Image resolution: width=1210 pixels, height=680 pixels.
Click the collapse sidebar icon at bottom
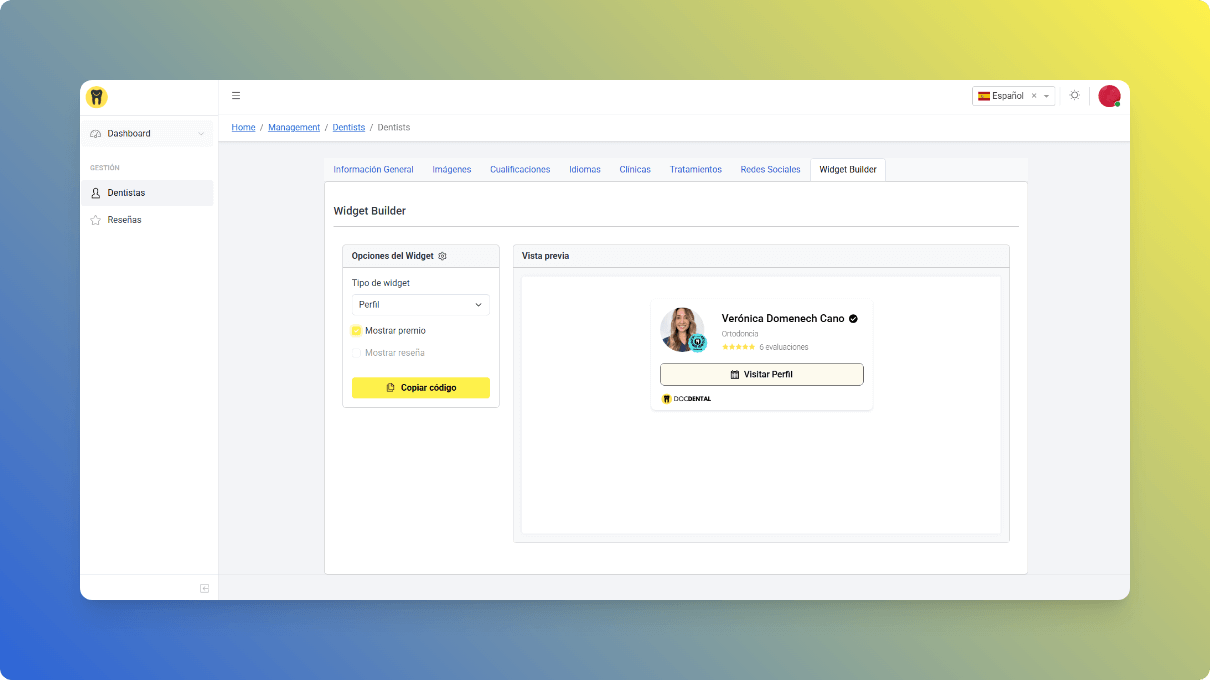204,588
